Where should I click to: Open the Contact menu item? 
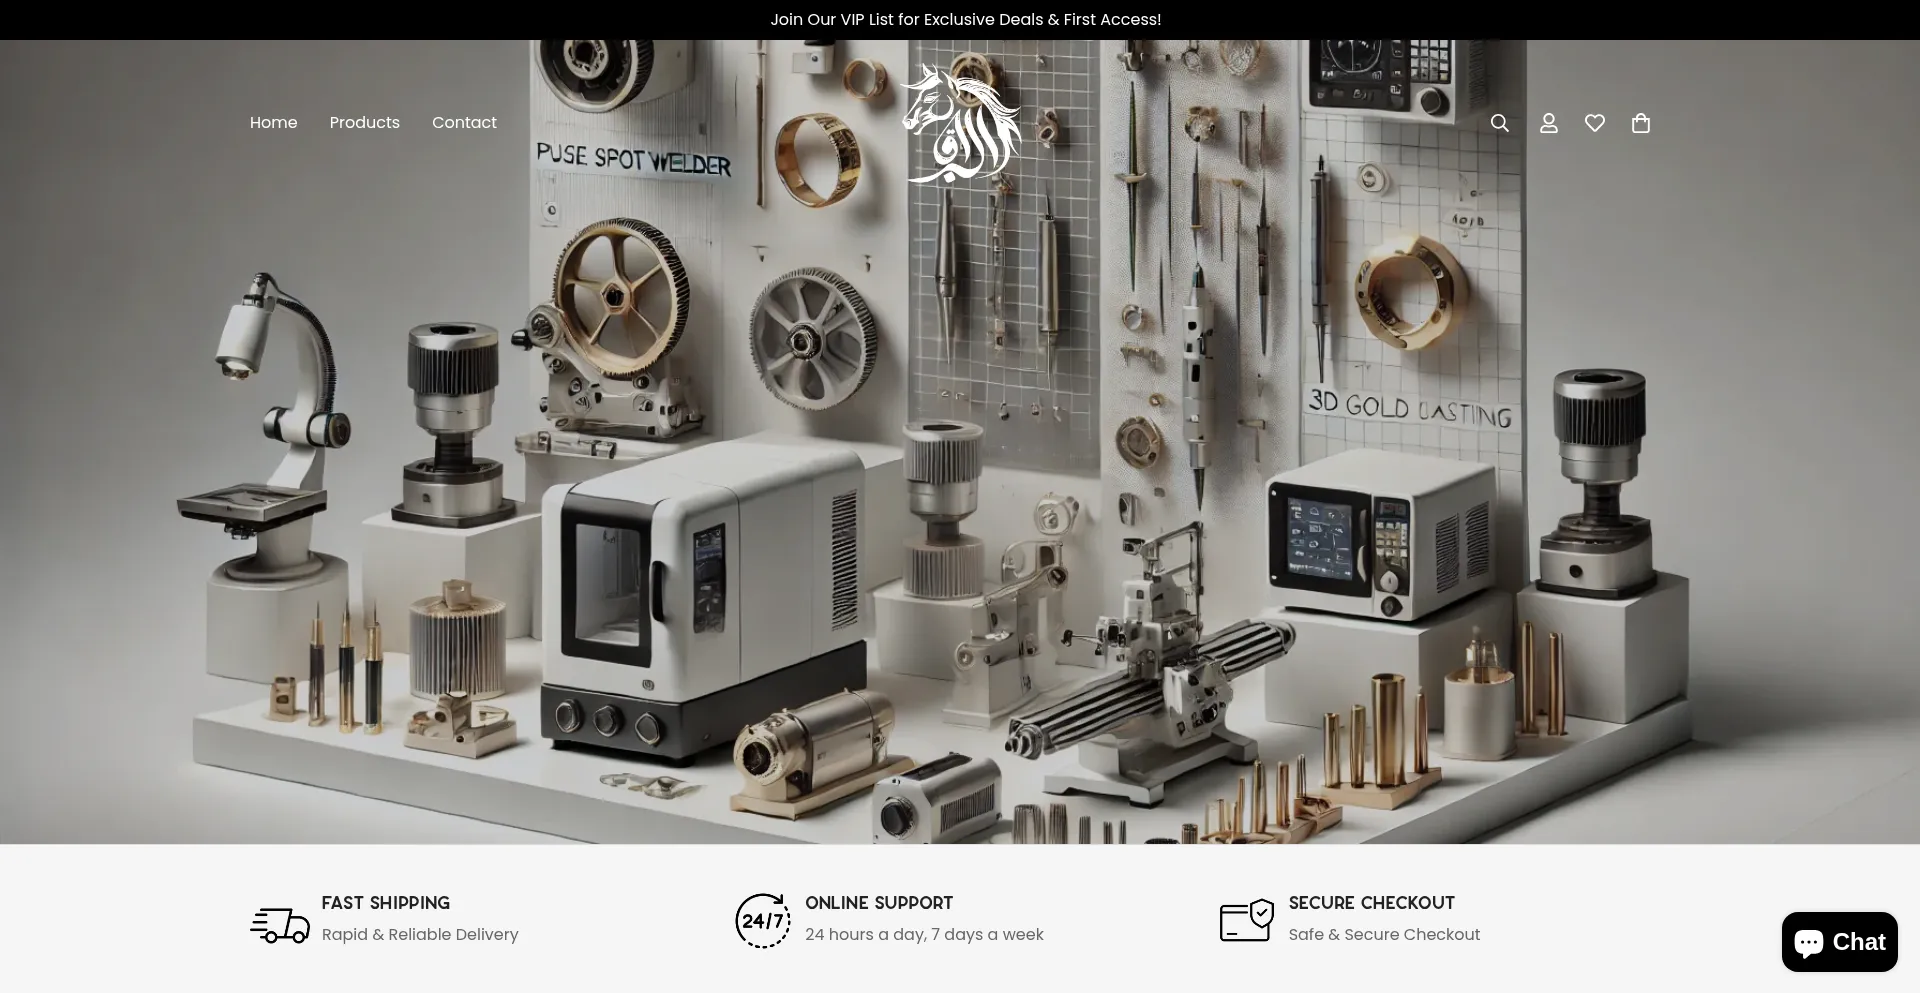tap(464, 123)
